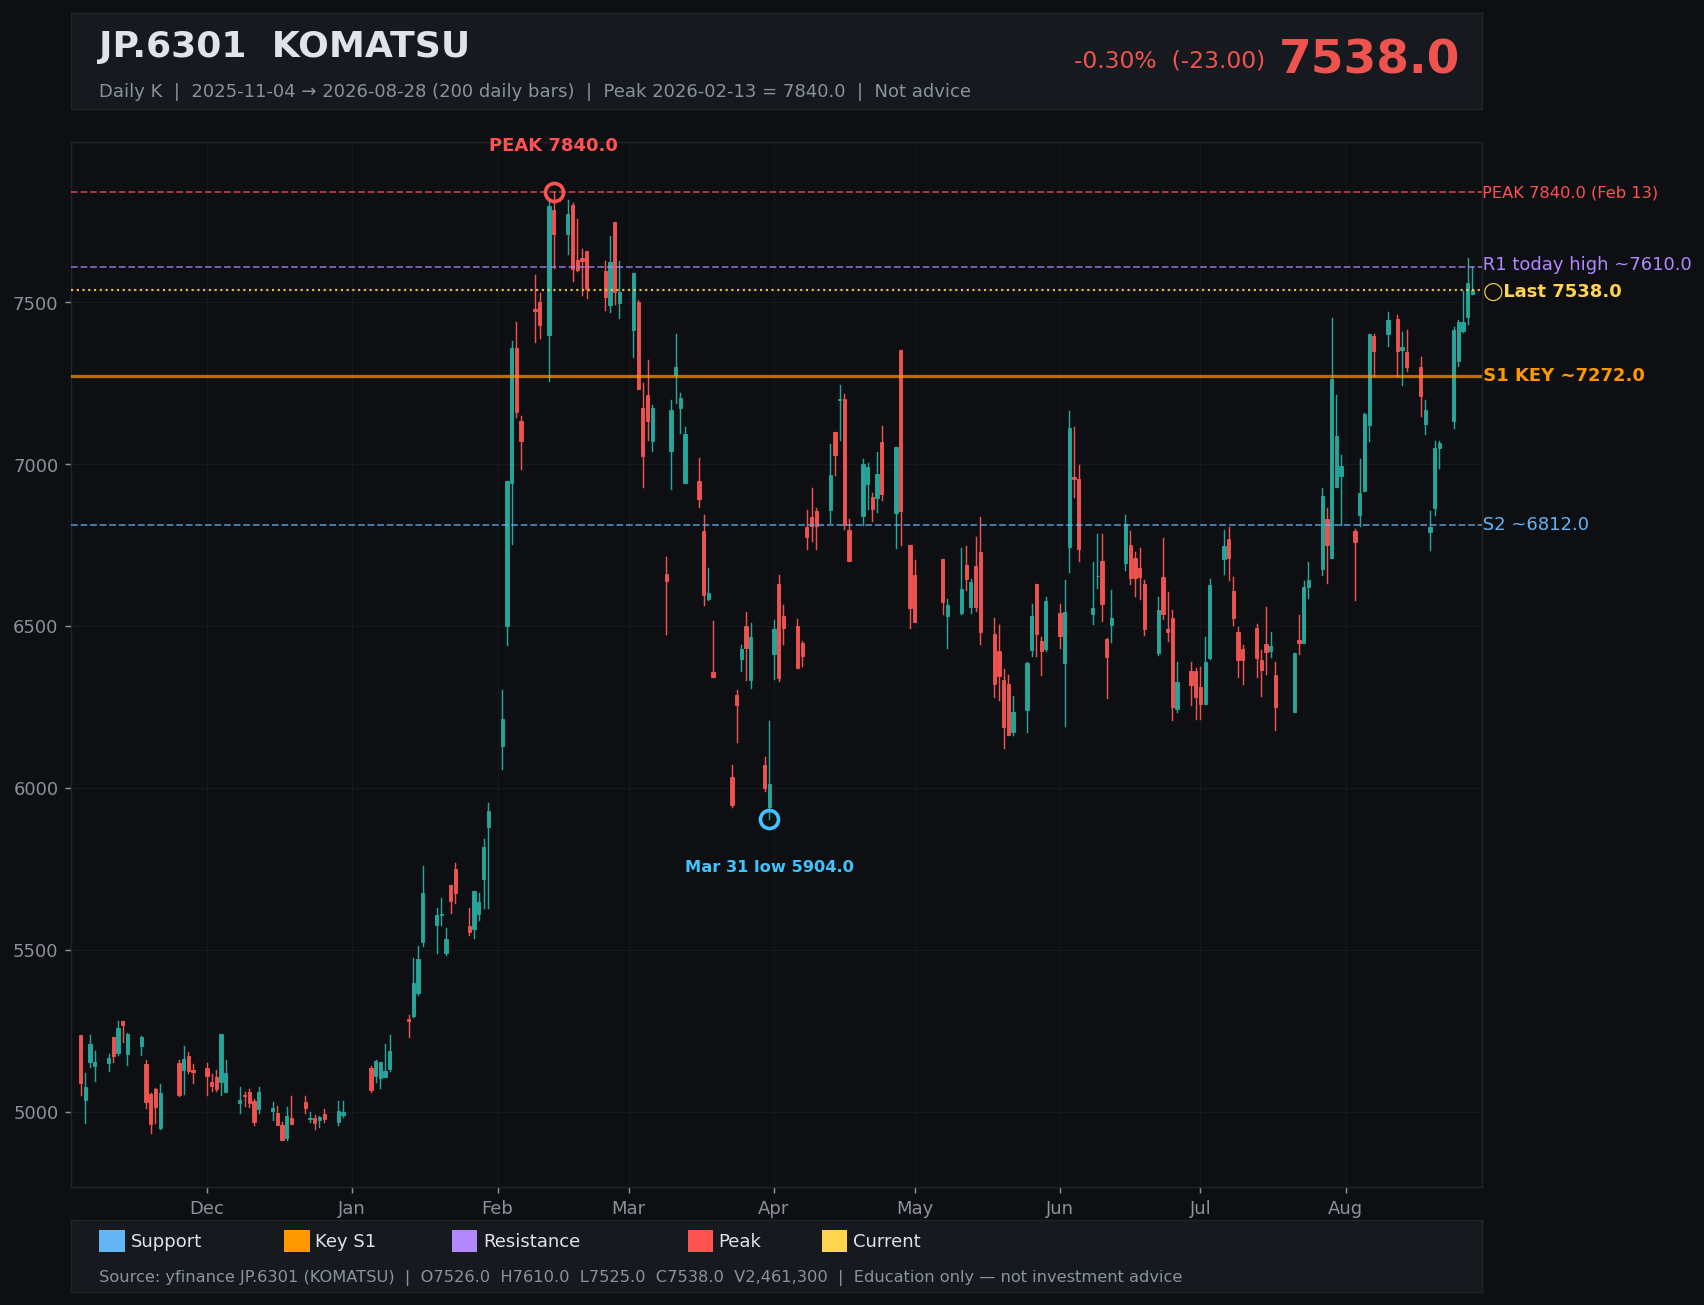Click the 'Jun' x-axis label

(x=1059, y=1208)
